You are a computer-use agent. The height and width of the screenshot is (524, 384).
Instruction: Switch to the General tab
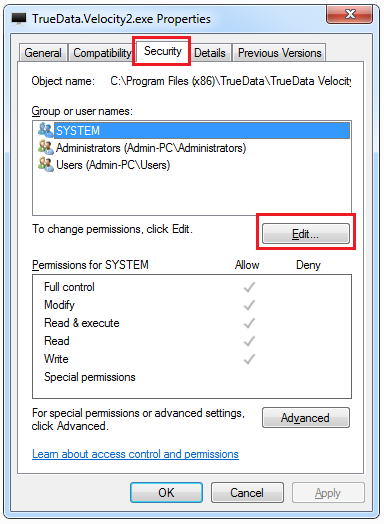[43, 53]
